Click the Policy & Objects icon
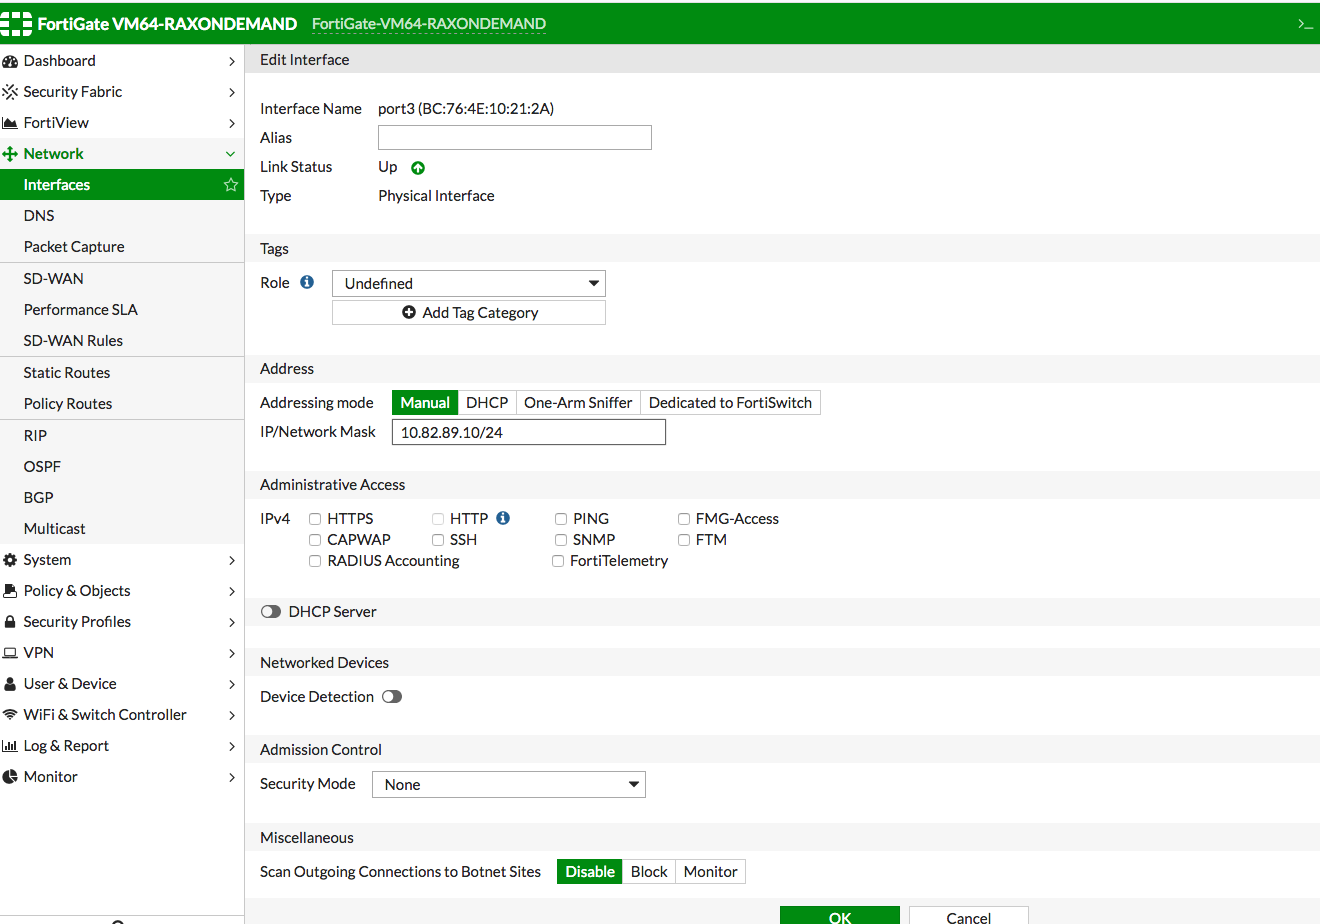 (x=10, y=591)
